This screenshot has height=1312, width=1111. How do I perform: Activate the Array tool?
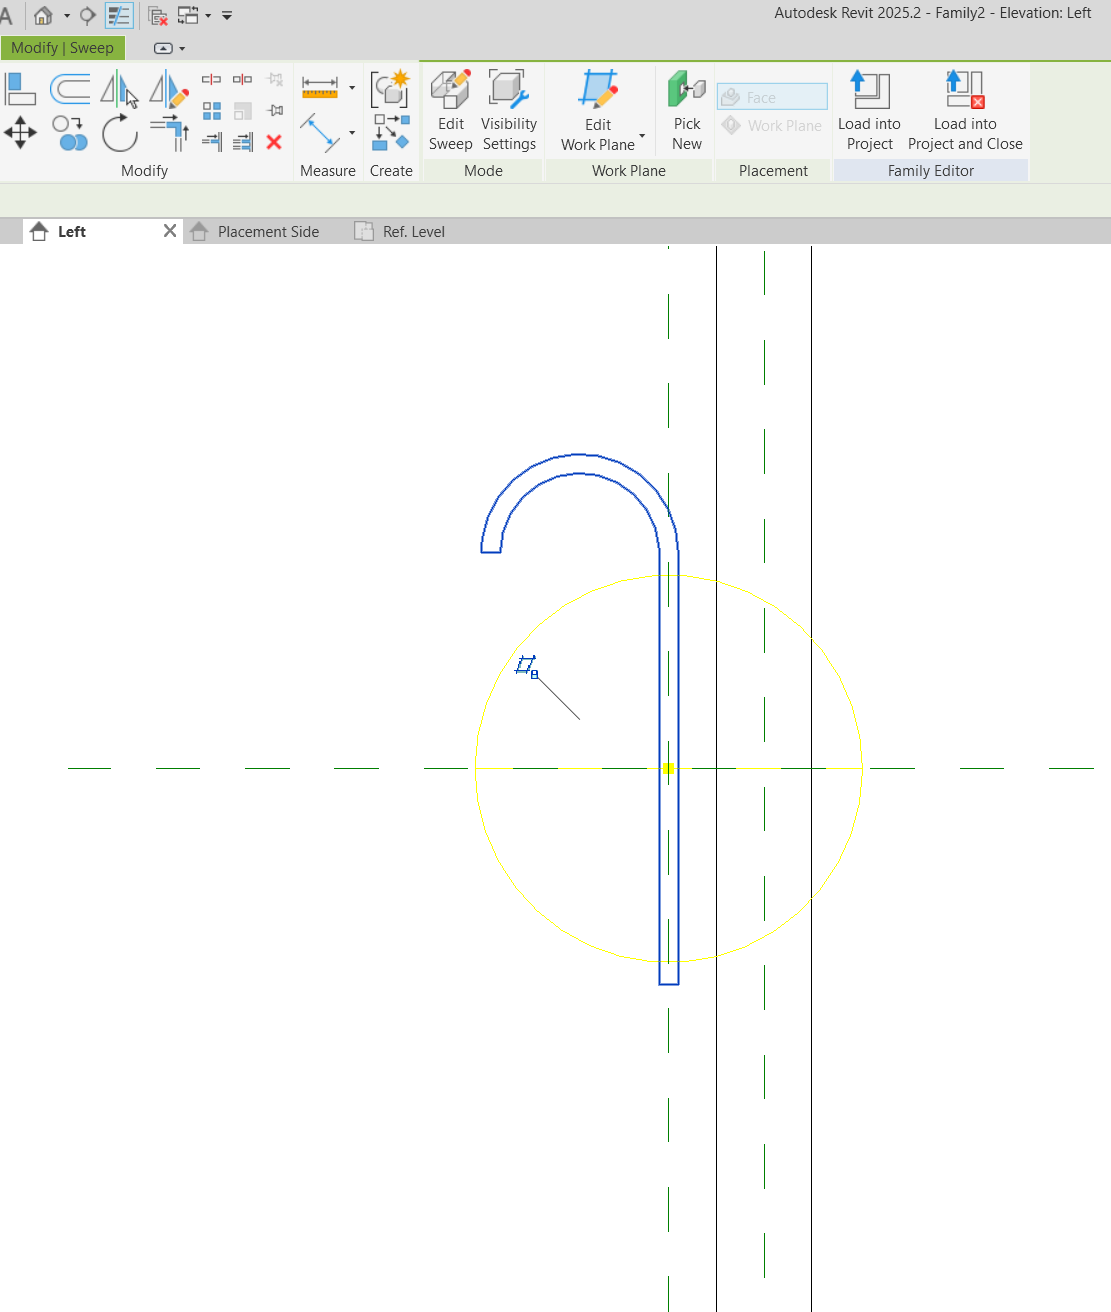211,110
